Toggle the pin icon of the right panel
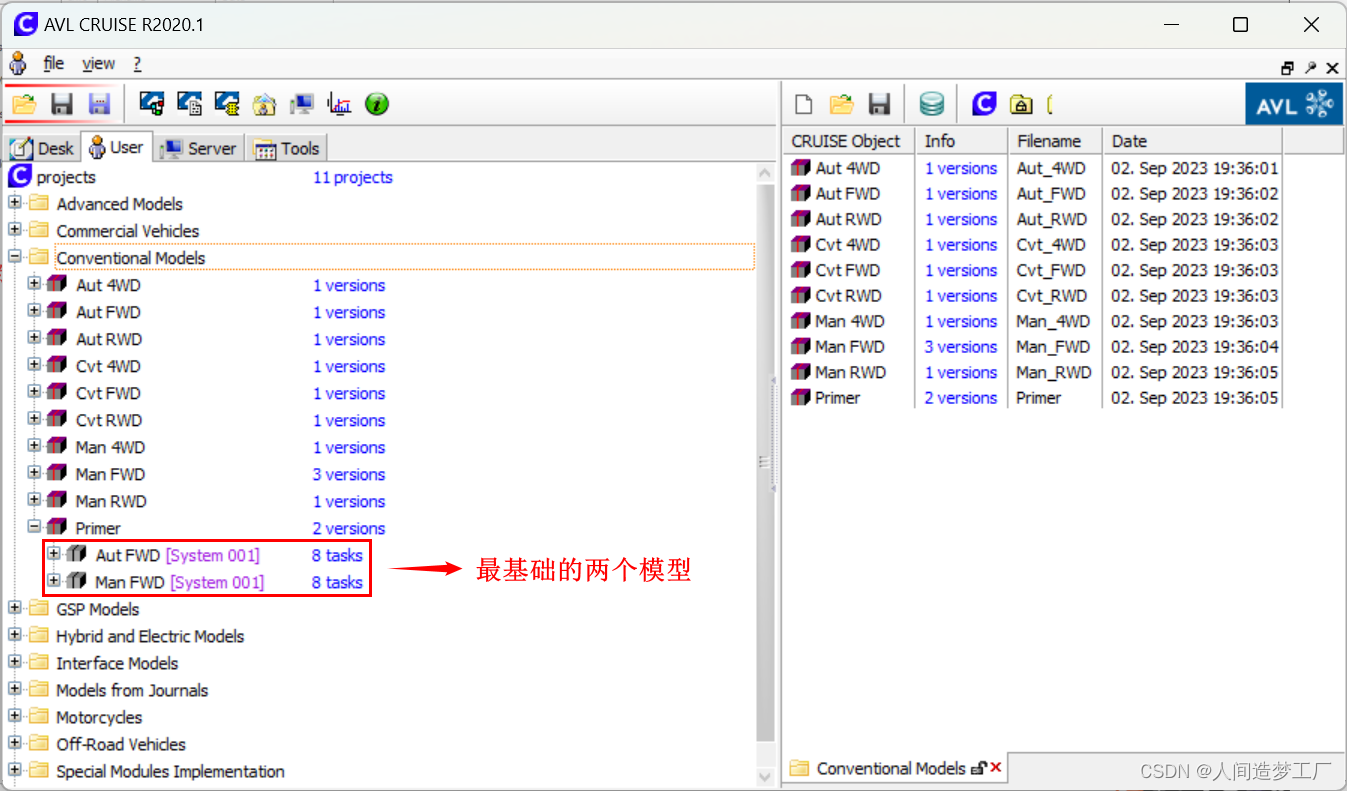Screen dimensions: 1347x791 1311,68
